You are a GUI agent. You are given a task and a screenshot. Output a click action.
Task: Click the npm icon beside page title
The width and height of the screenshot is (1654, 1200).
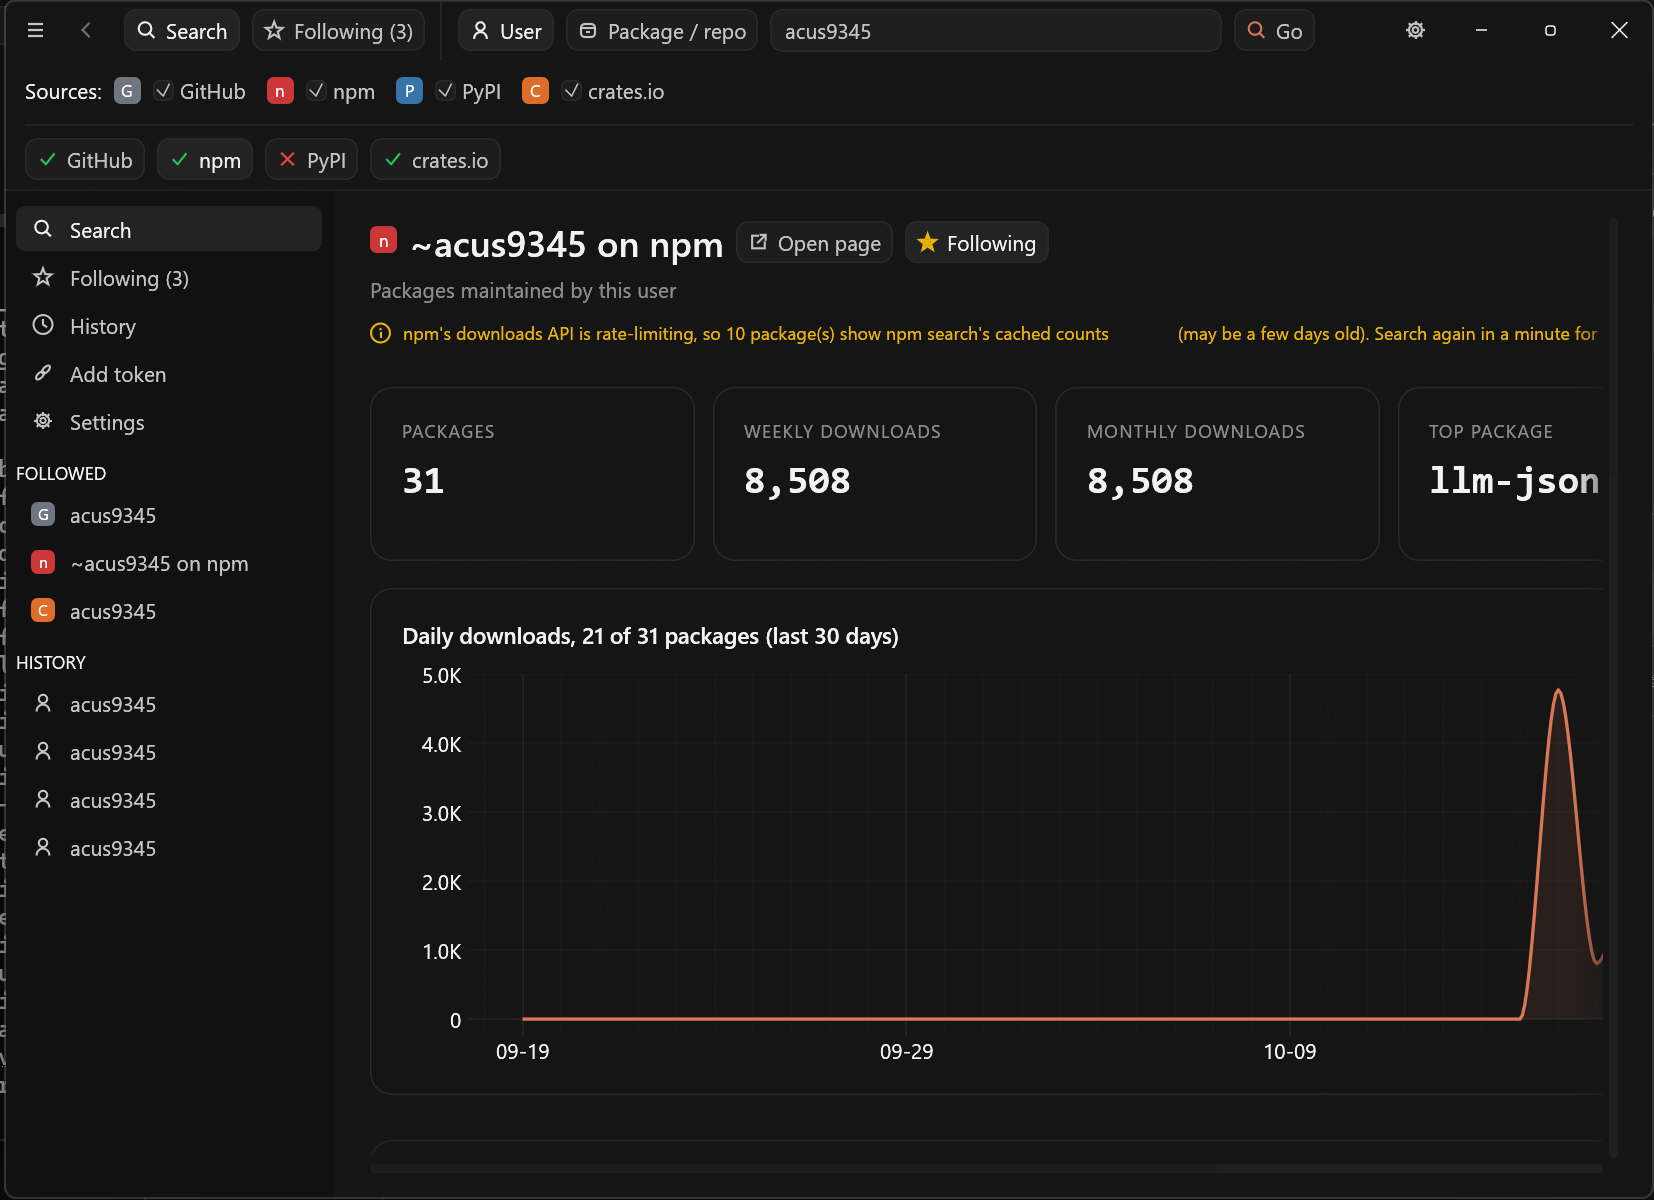click(x=383, y=240)
